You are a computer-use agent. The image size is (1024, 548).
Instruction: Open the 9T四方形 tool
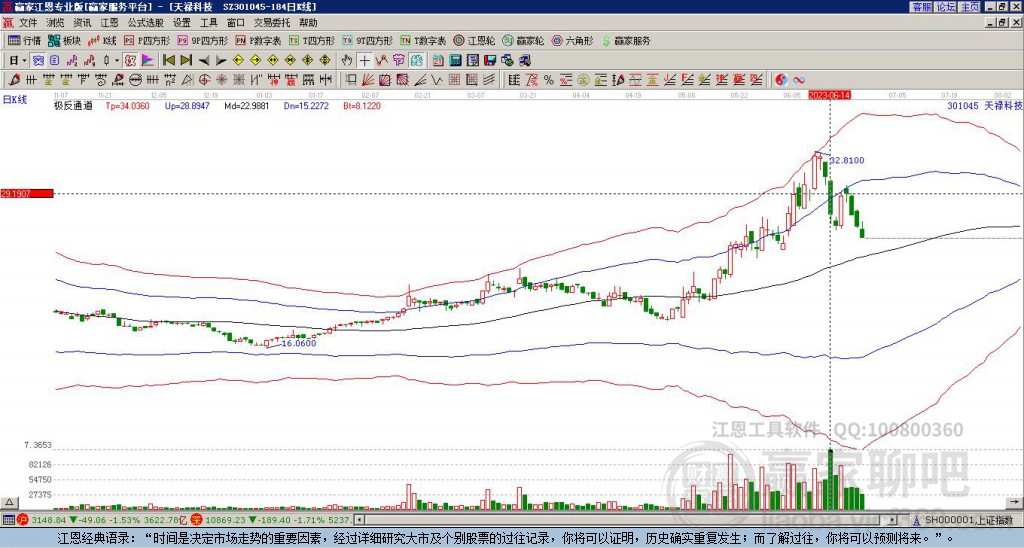368,40
